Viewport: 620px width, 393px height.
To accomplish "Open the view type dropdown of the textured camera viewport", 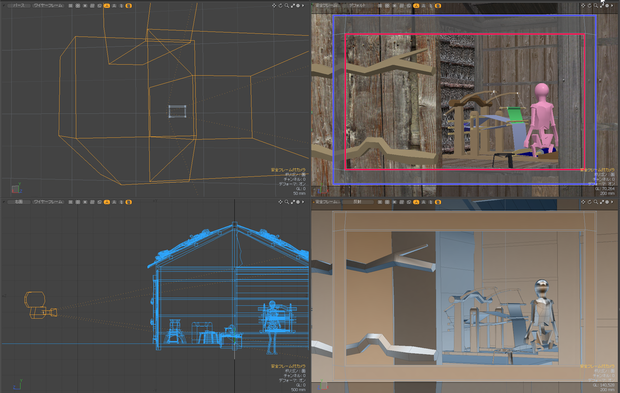I will pos(327,6).
